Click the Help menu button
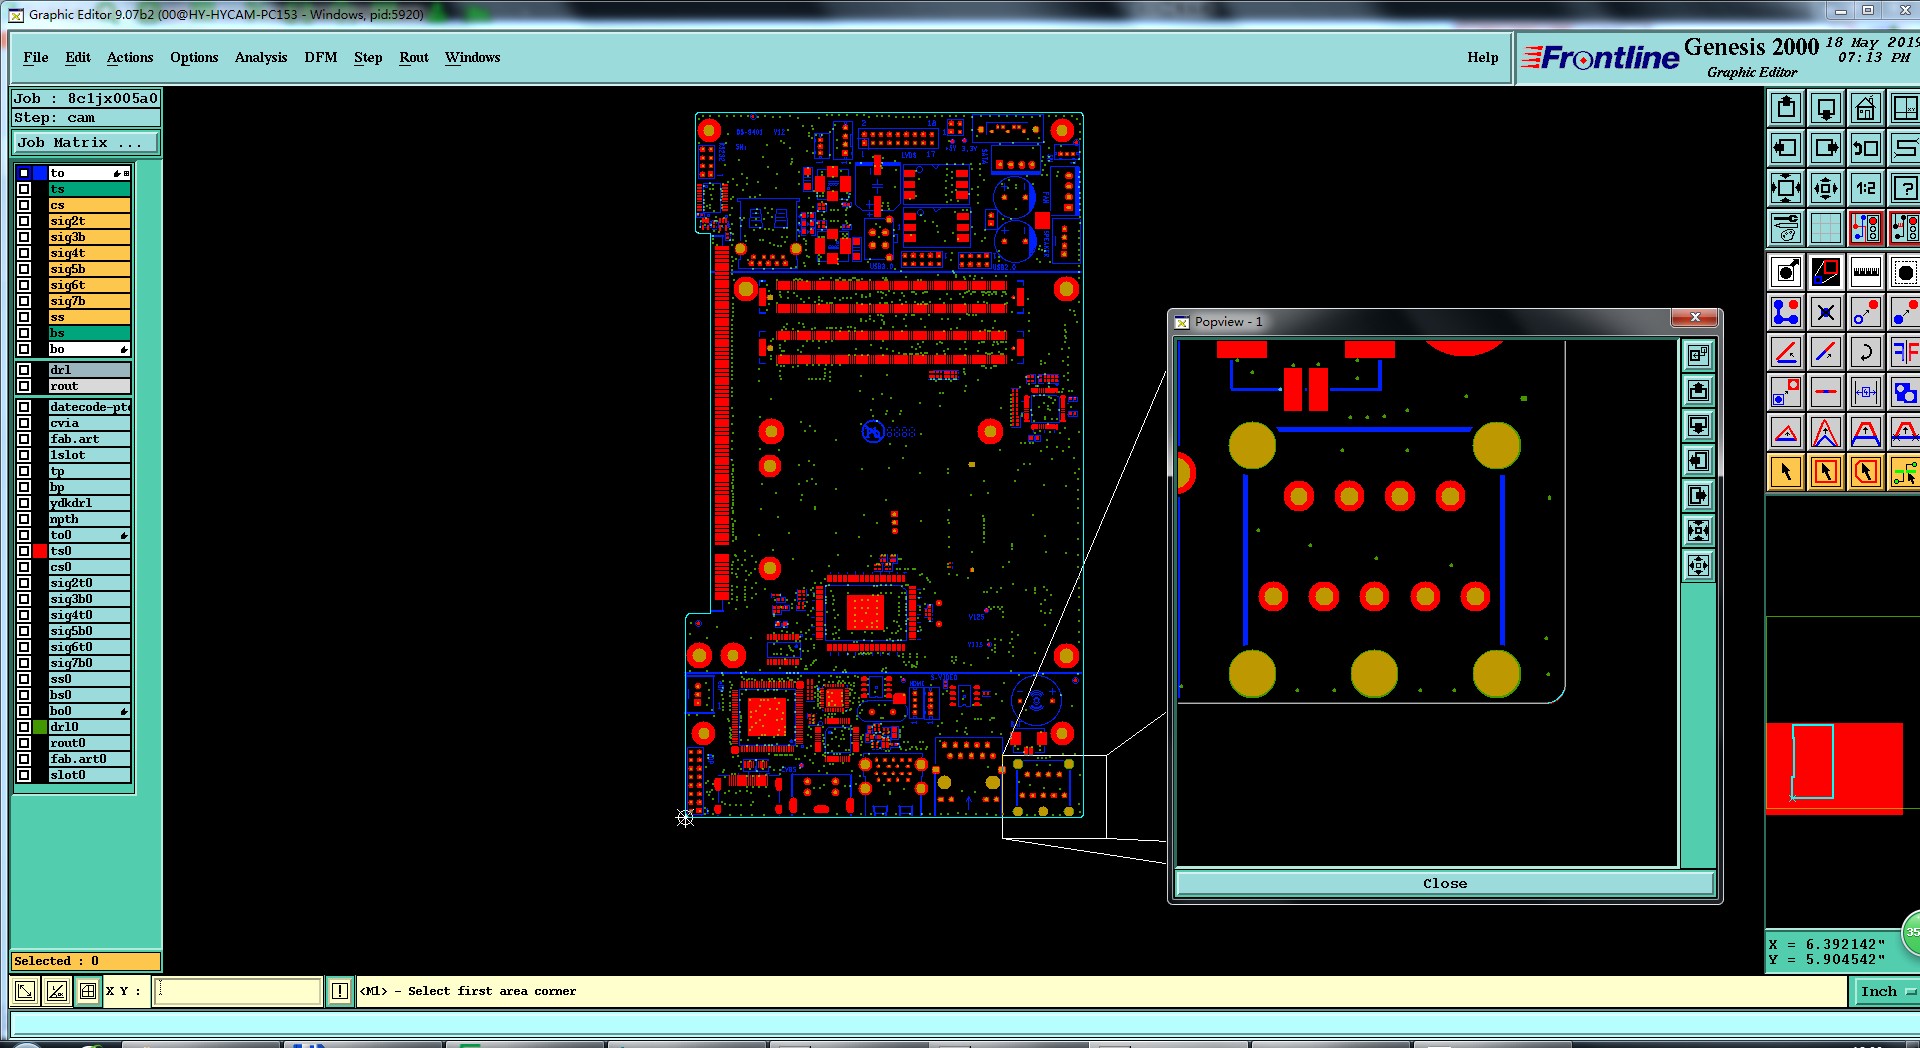This screenshot has height=1048, width=1920. pos(1482,57)
